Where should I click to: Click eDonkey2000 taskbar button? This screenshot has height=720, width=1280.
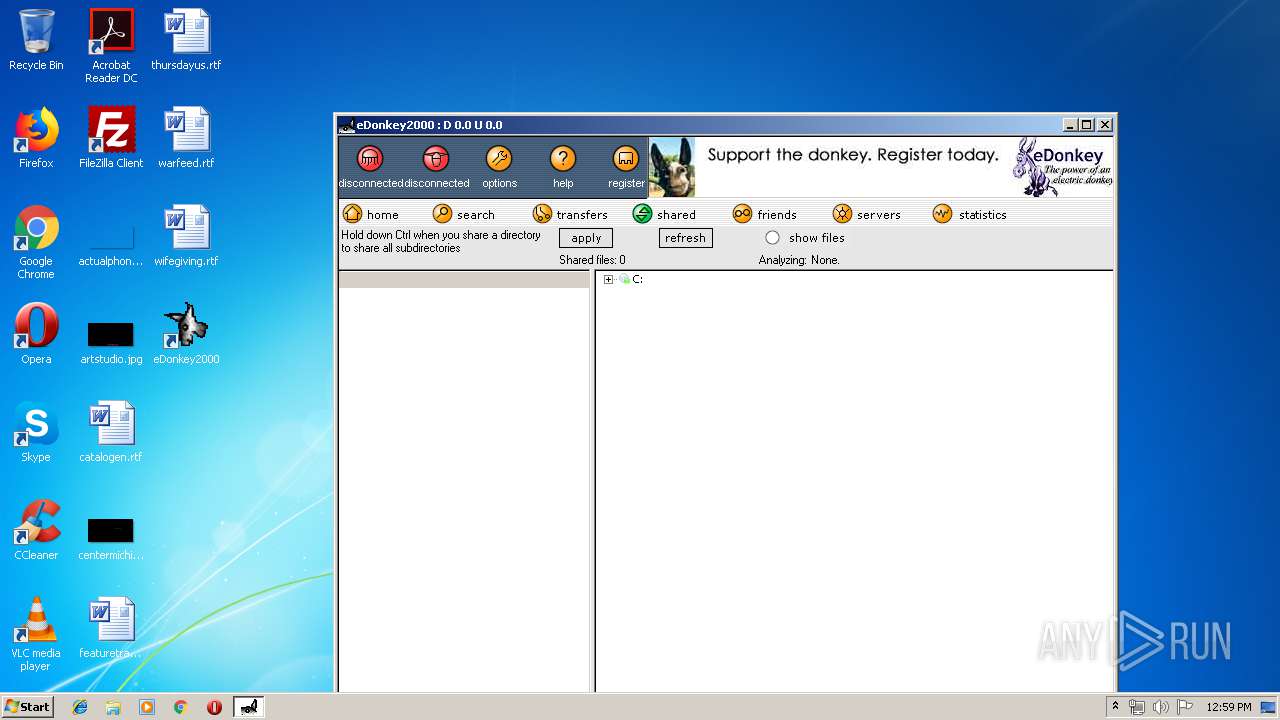pos(249,707)
